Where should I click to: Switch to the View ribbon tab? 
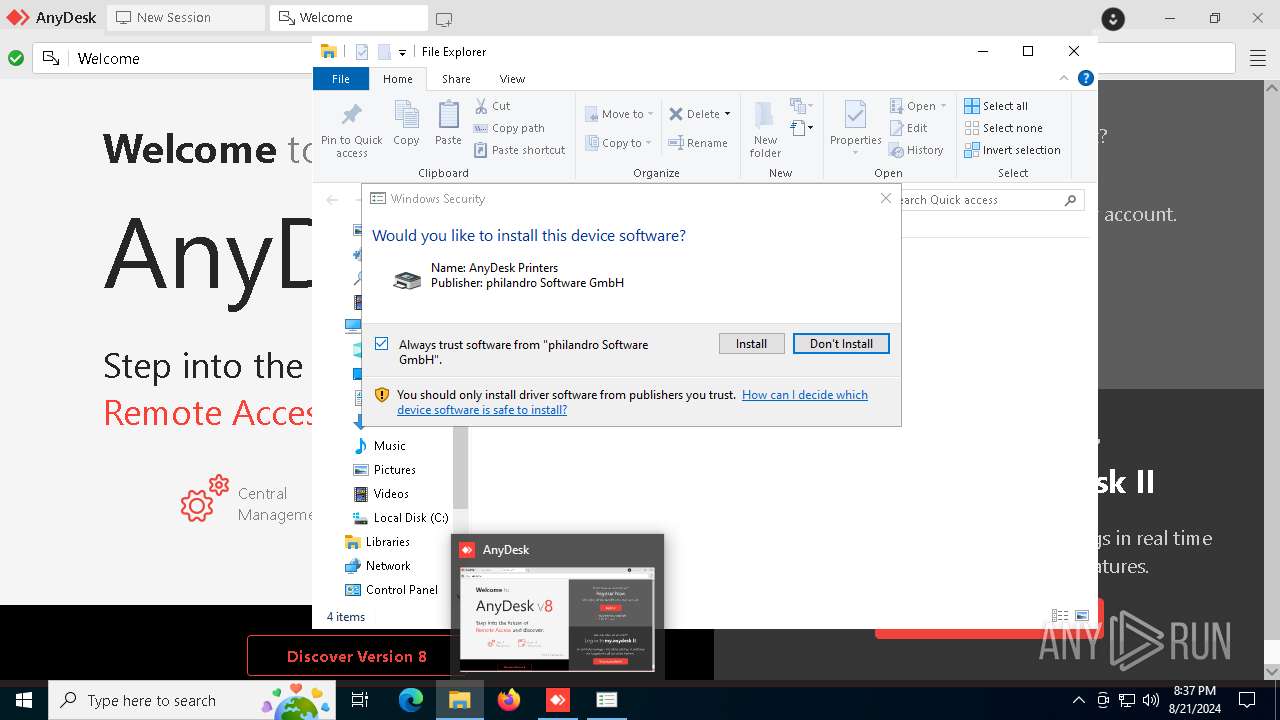[512, 78]
